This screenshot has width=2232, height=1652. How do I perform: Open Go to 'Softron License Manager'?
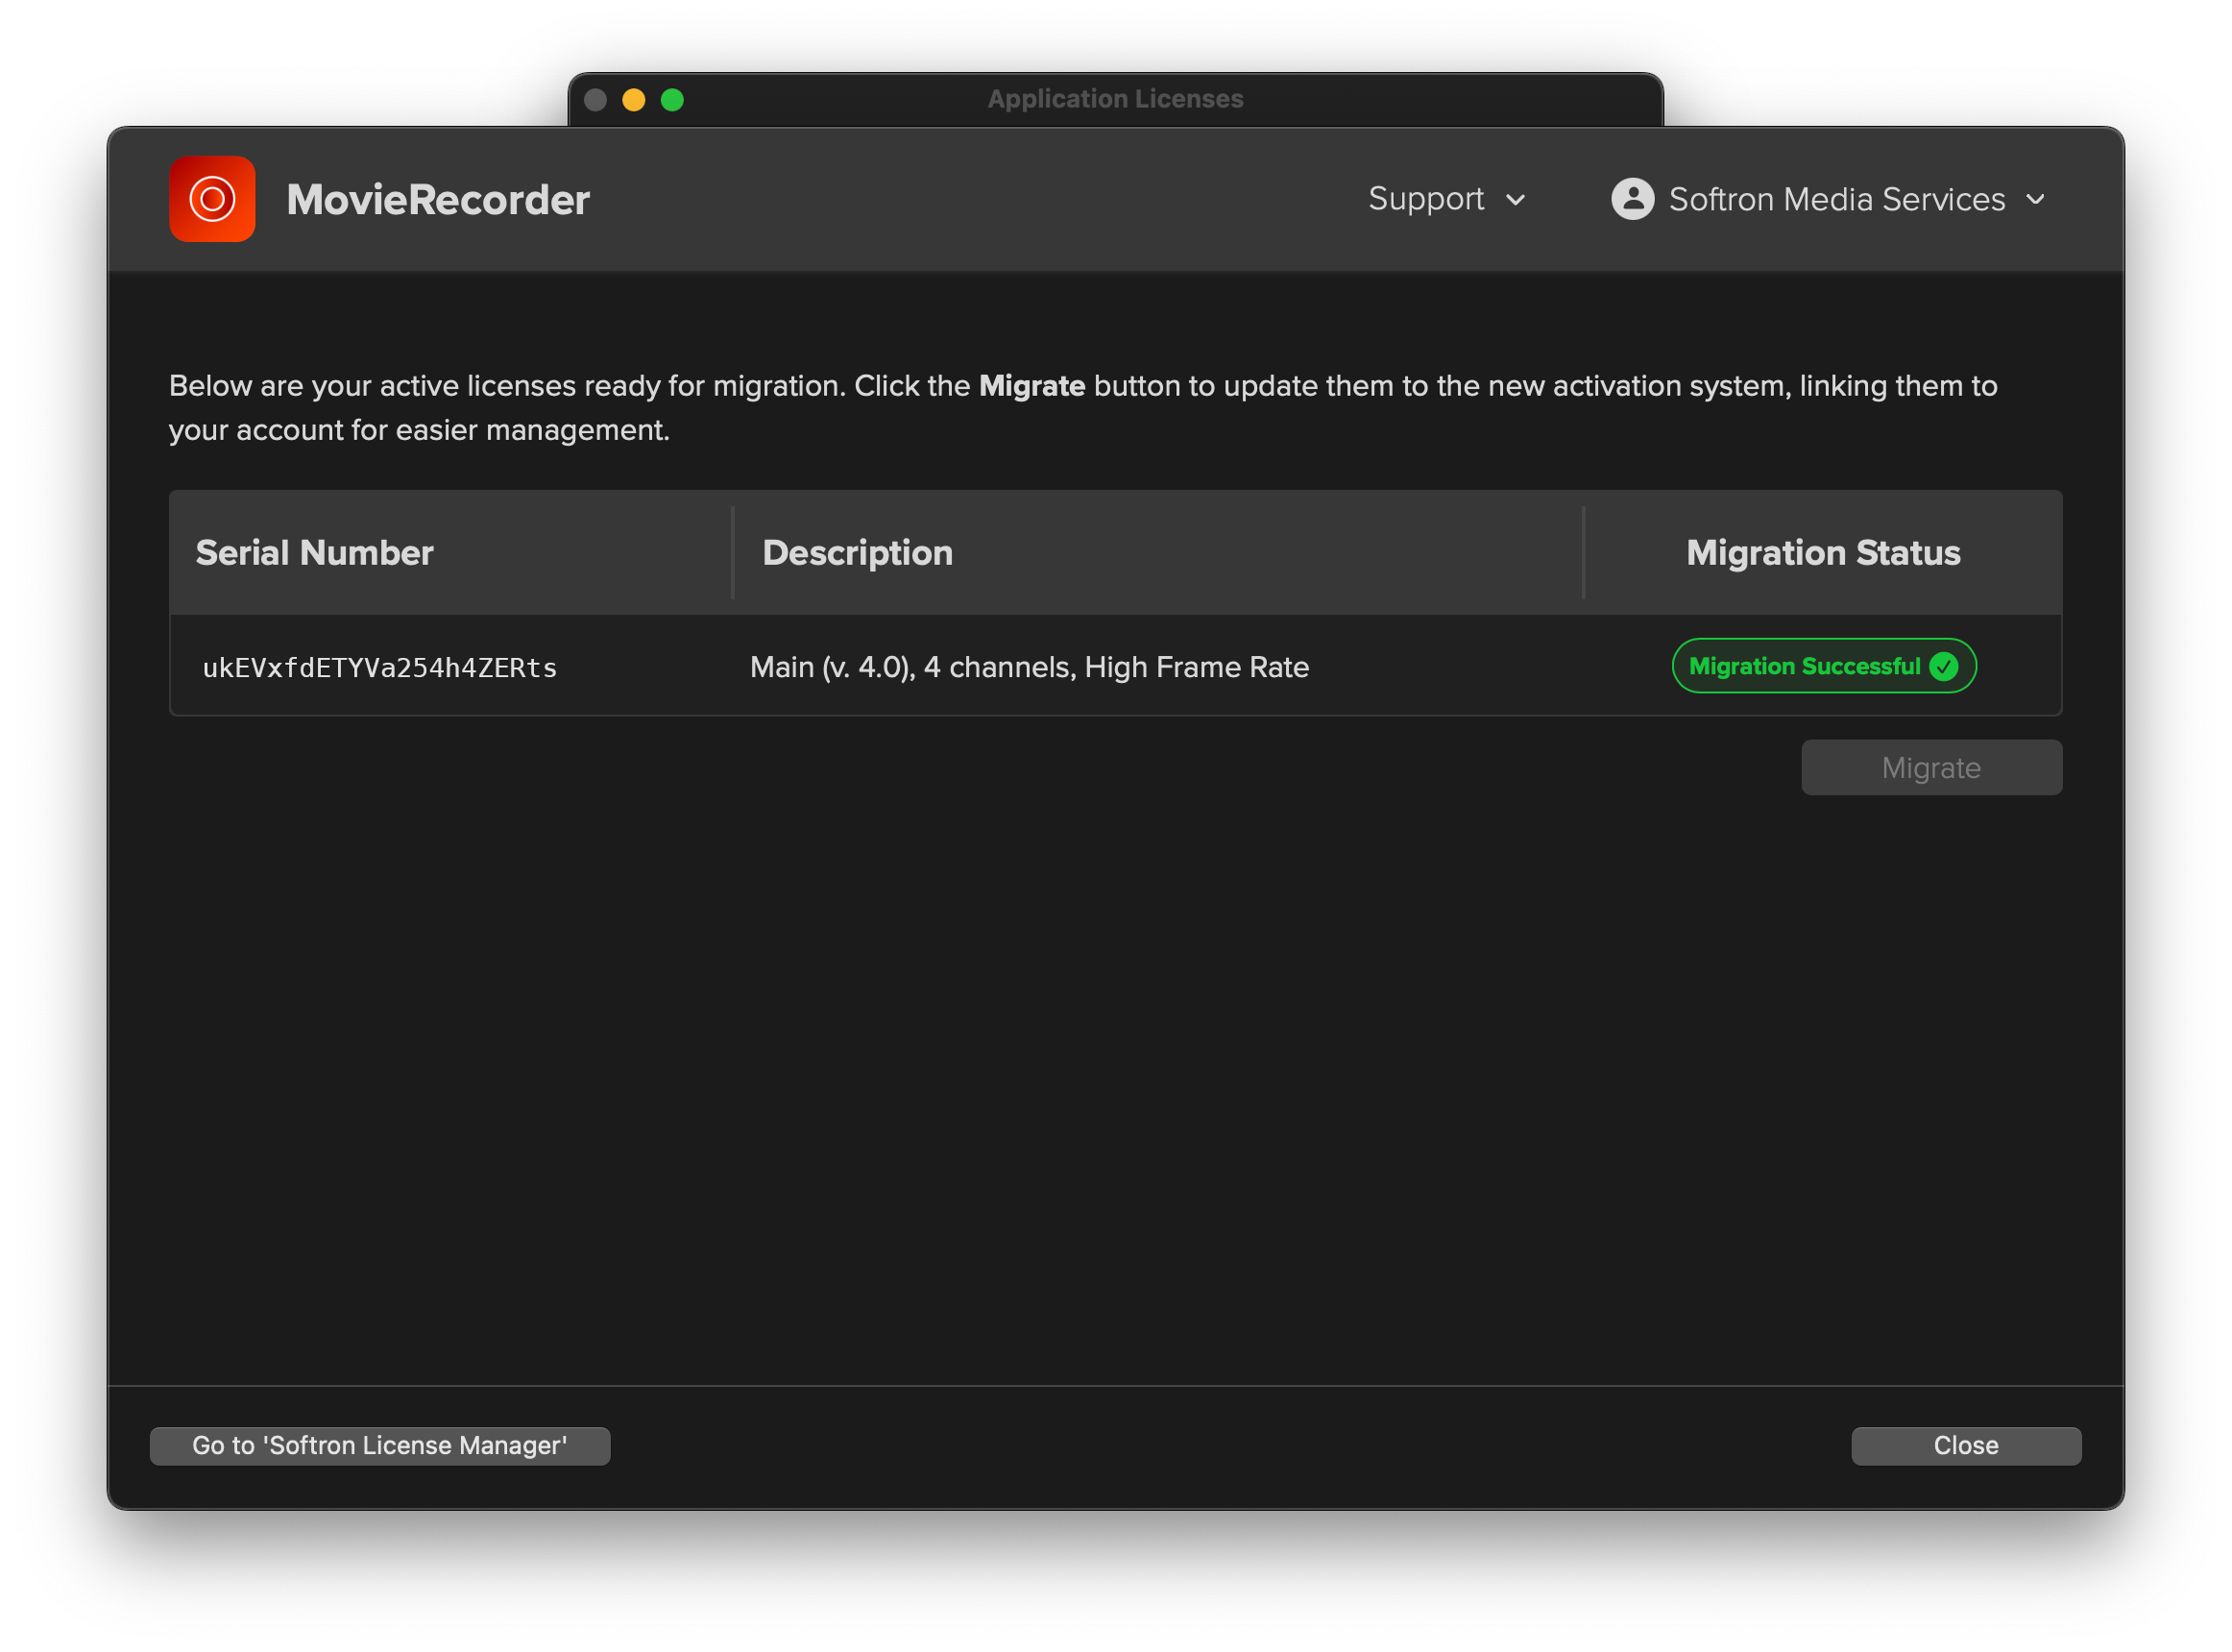(x=380, y=1446)
